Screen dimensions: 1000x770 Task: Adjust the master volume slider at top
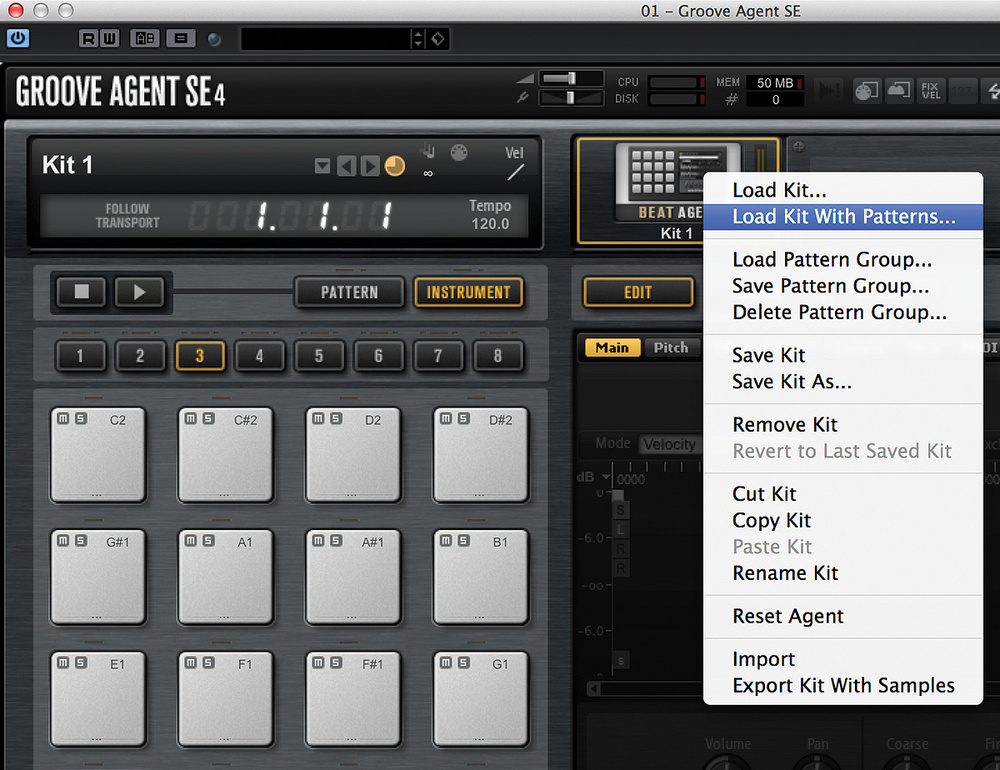click(571, 78)
